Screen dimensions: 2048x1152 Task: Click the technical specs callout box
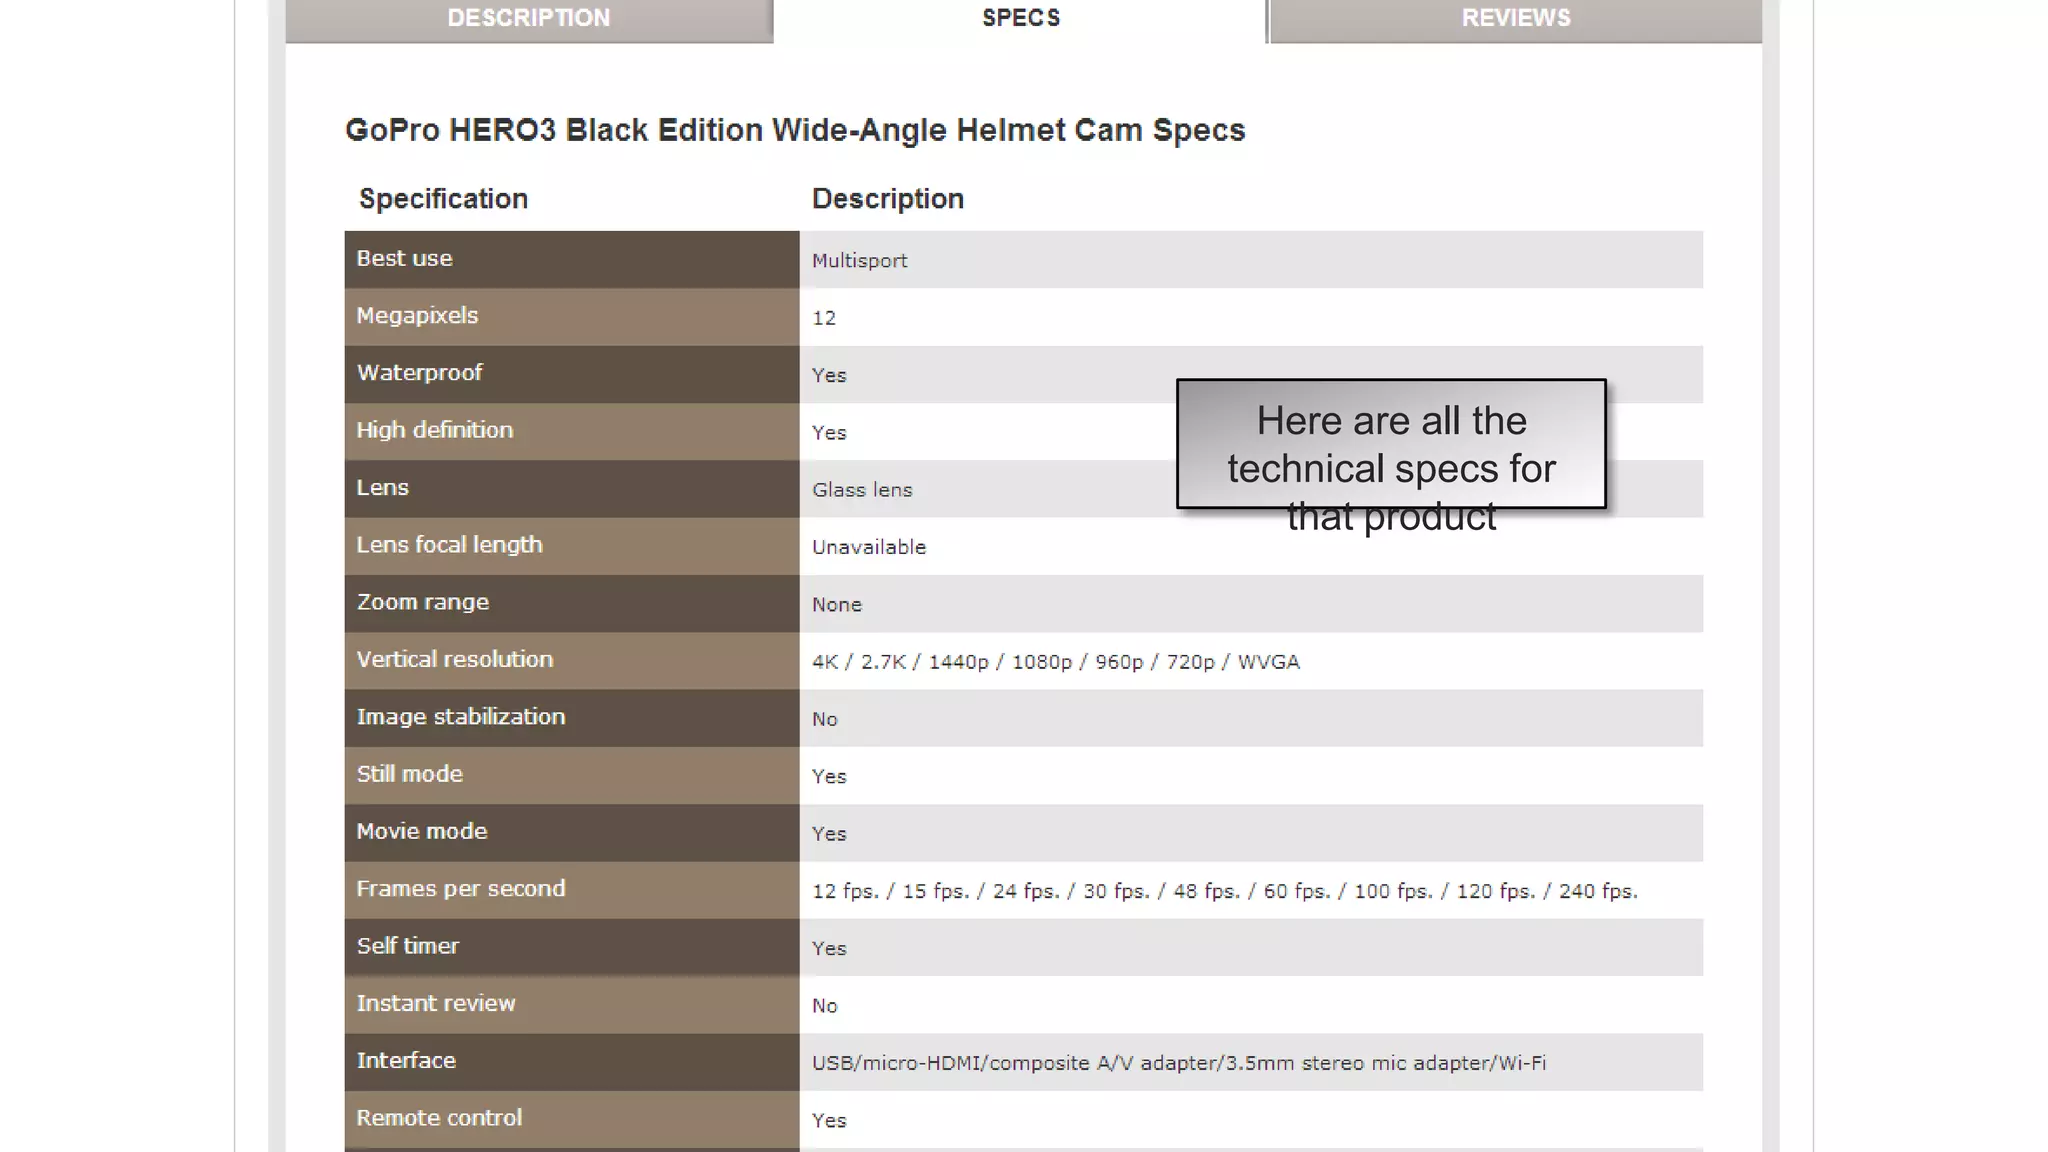[1390, 445]
